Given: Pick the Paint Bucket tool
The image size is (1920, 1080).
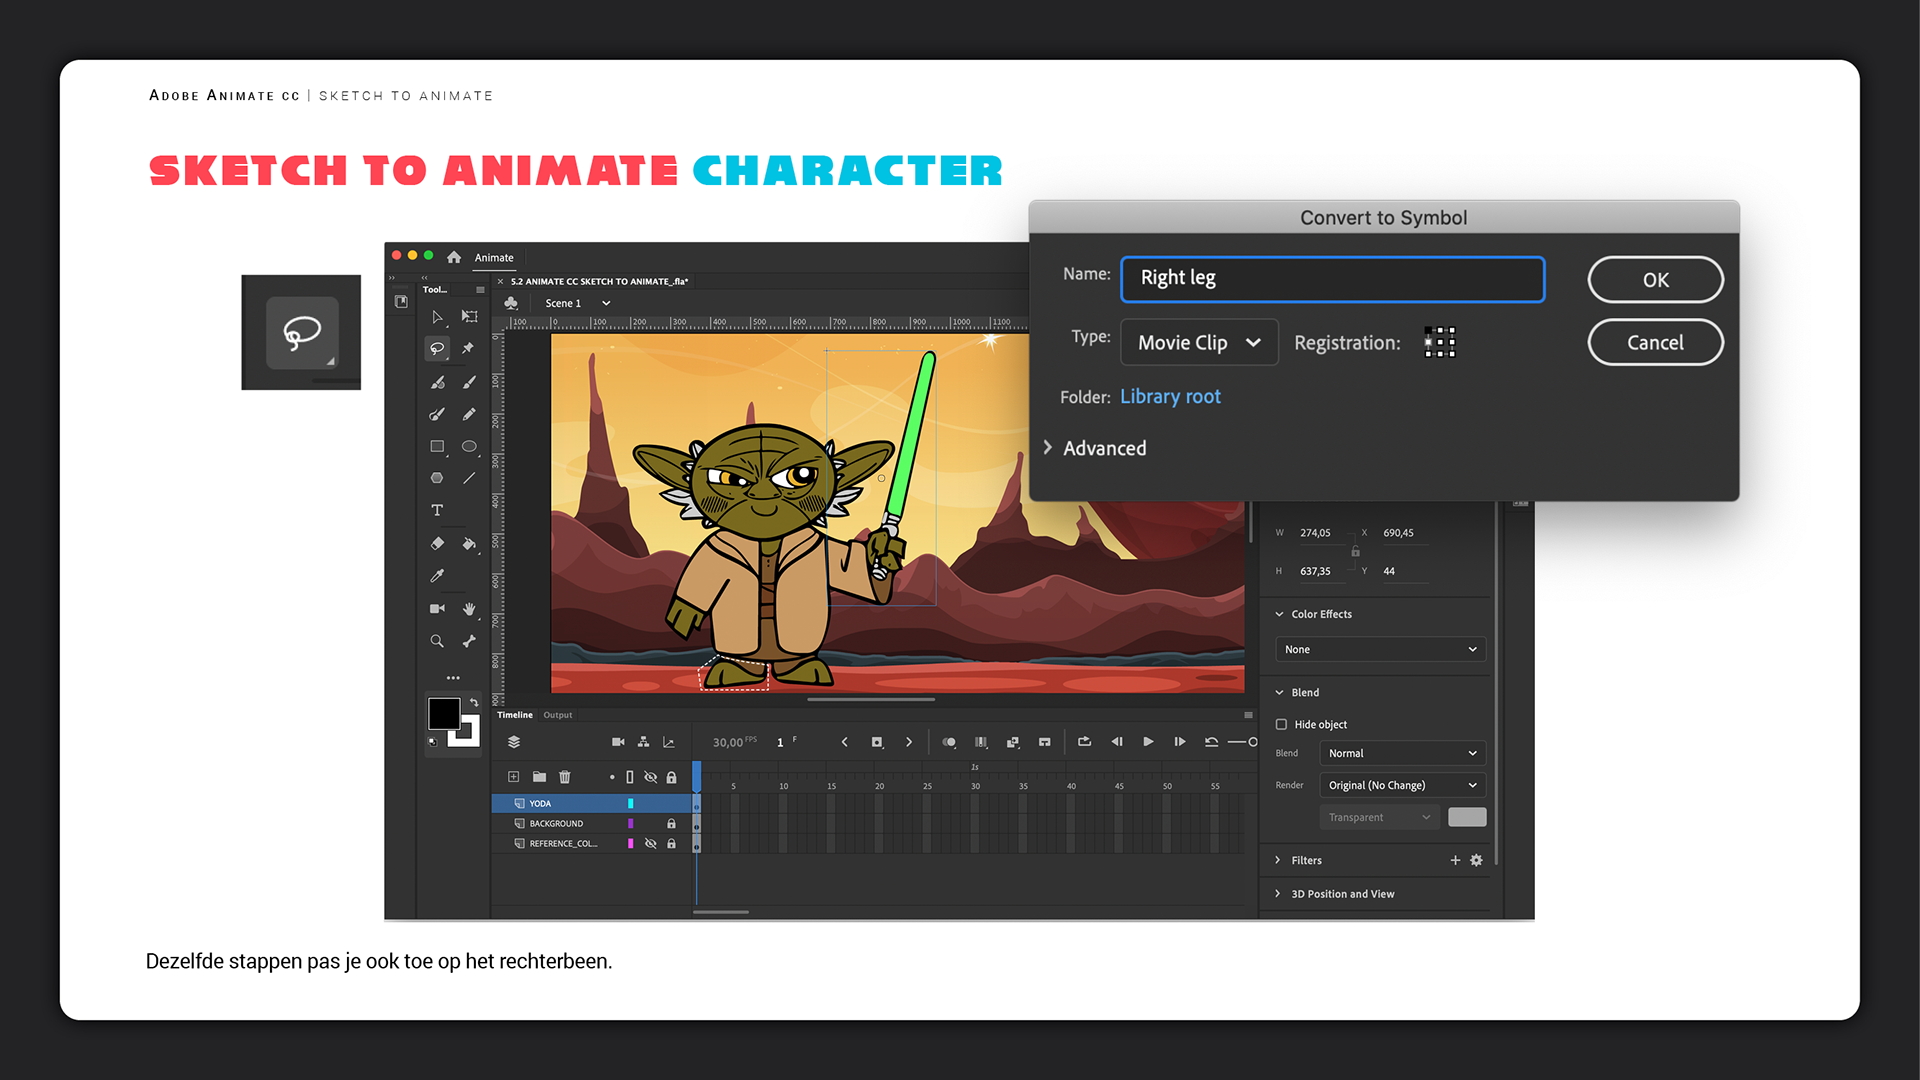Looking at the screenshot, I should [x=469, y=543].
